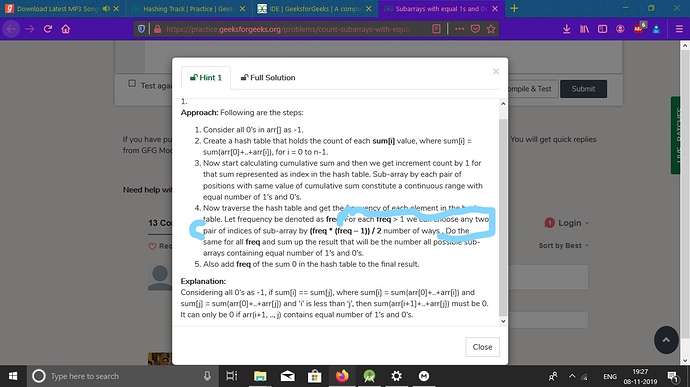
Task: Switch to IDE GeeksforGeeks tab
Action: click(314, 8)
